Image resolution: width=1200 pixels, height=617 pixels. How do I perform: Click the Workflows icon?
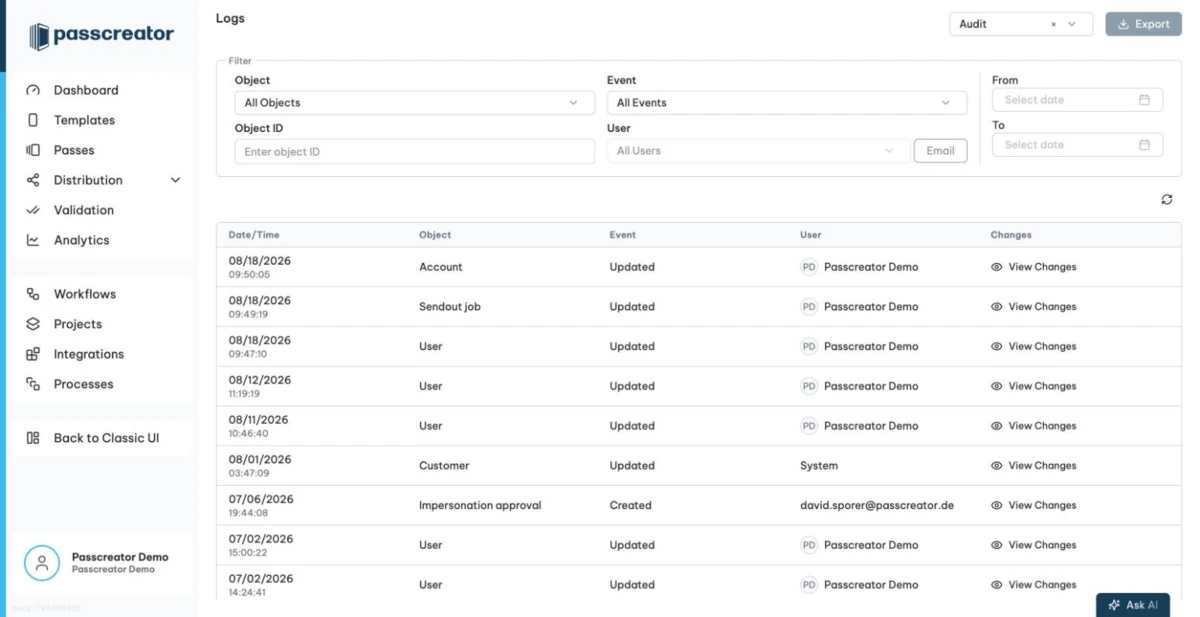[33, 294]
